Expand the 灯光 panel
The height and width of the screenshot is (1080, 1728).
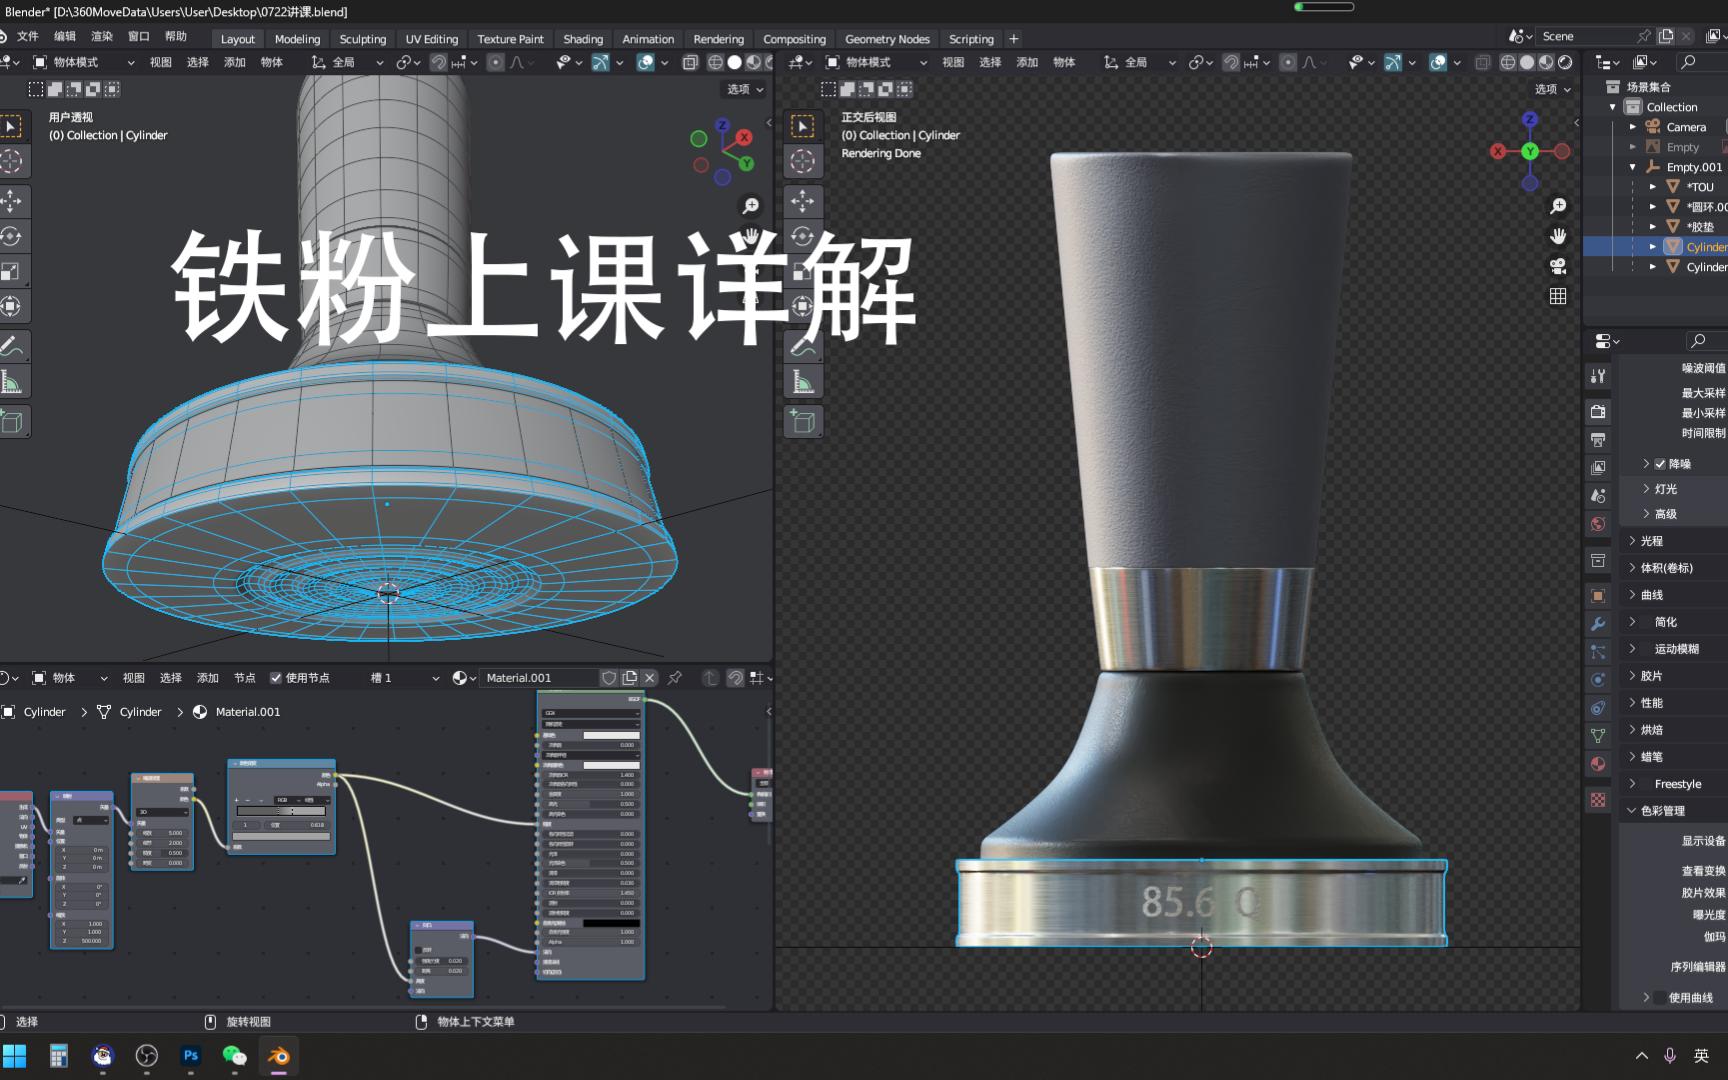point(1665,489)
